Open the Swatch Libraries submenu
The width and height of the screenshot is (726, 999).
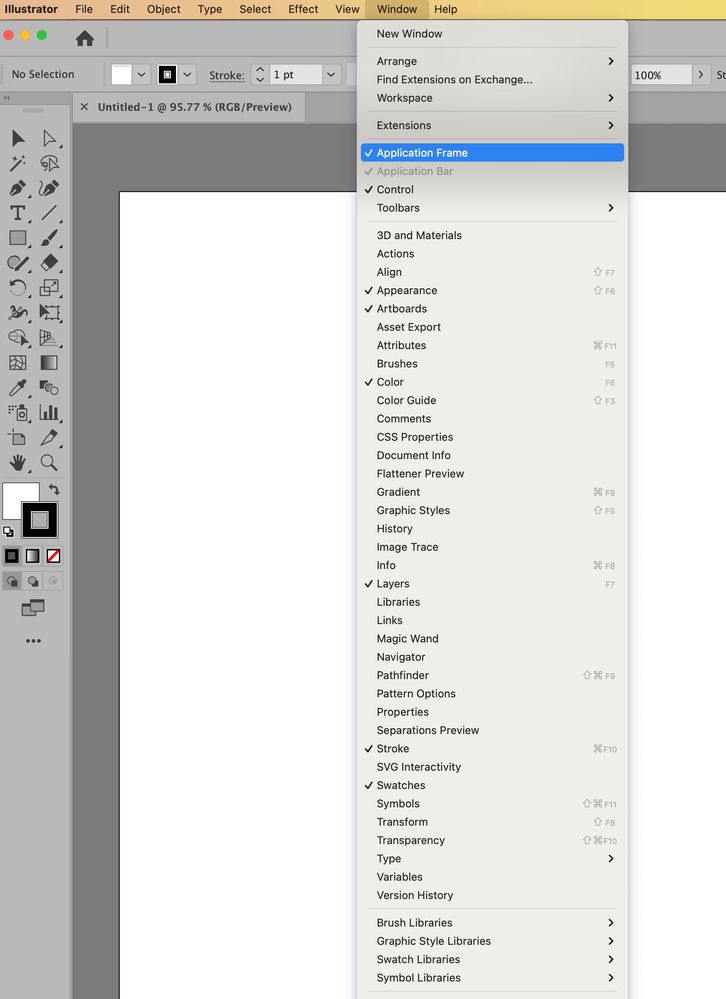(x=492, y=959)
